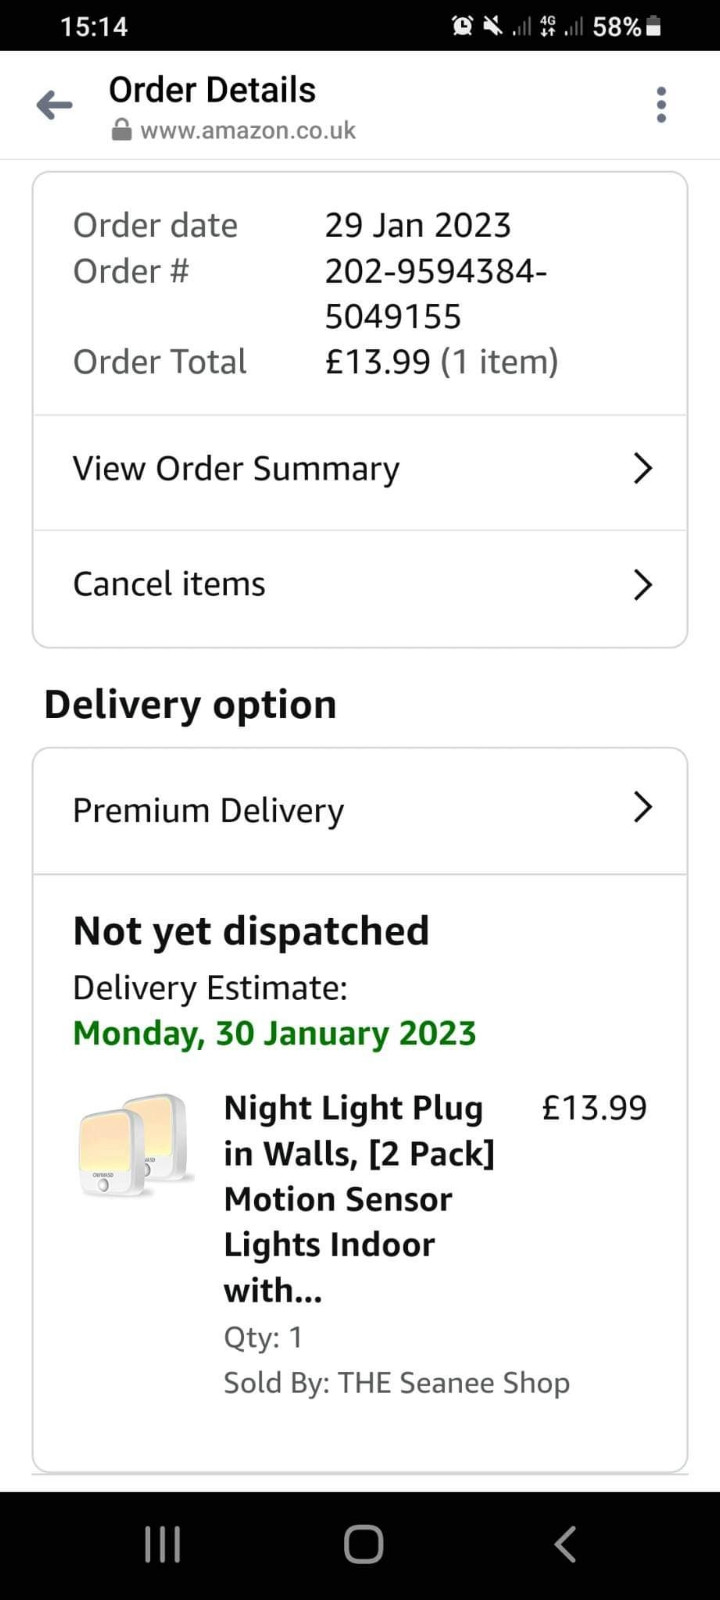Tap the Premium Delivery row label

208,810
